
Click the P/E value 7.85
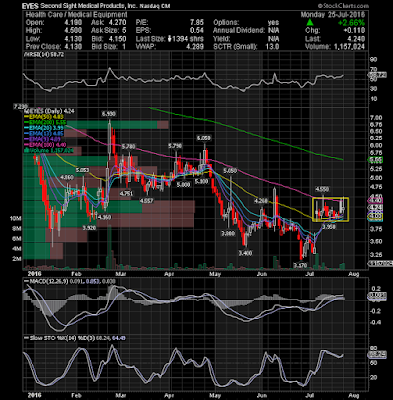(196, 23)
